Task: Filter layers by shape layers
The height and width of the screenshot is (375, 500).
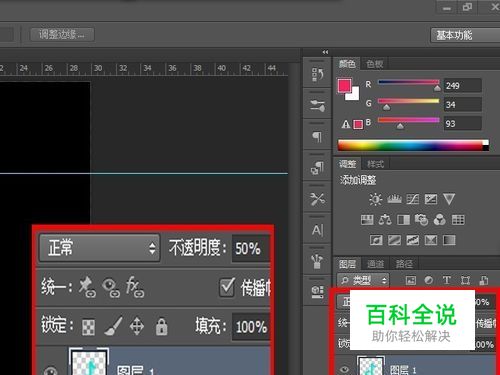Action: (465, 280)
